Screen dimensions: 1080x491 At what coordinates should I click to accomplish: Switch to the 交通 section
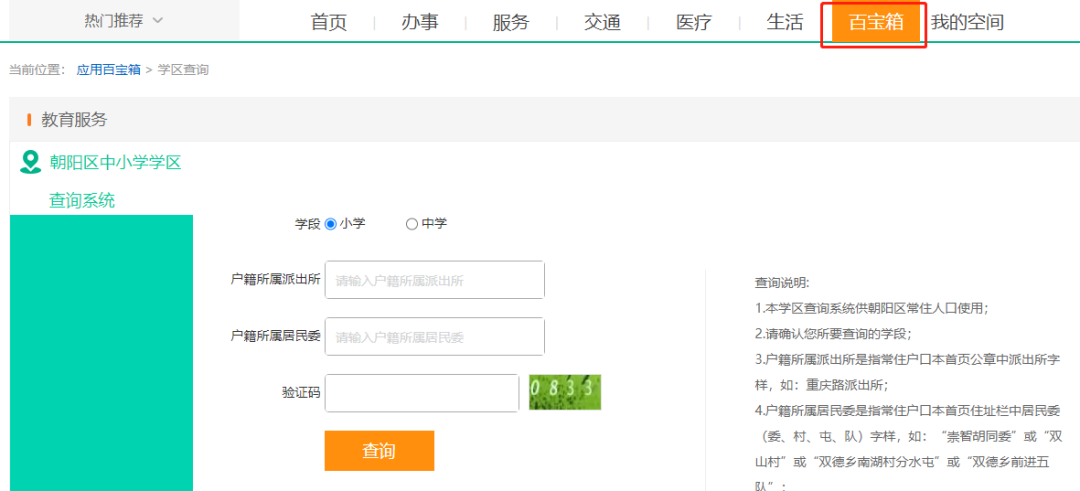(x=602, y=22)
